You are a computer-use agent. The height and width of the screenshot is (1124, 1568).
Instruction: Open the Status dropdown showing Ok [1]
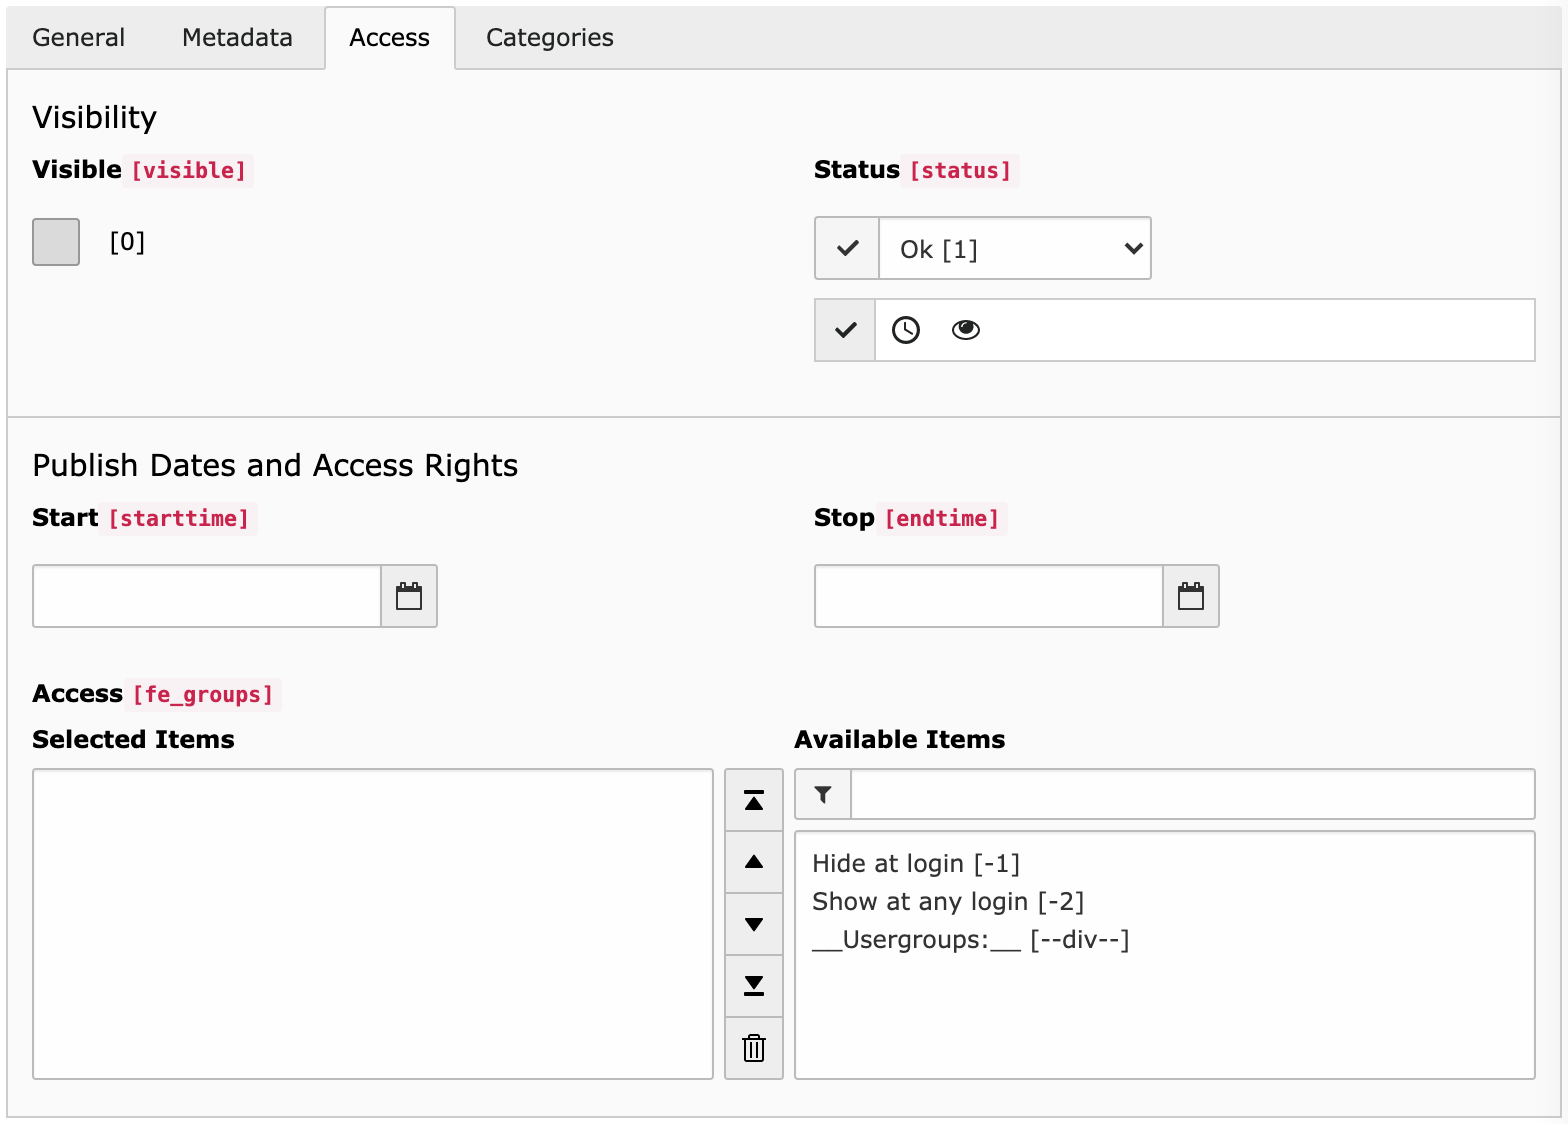(1014, 248)
